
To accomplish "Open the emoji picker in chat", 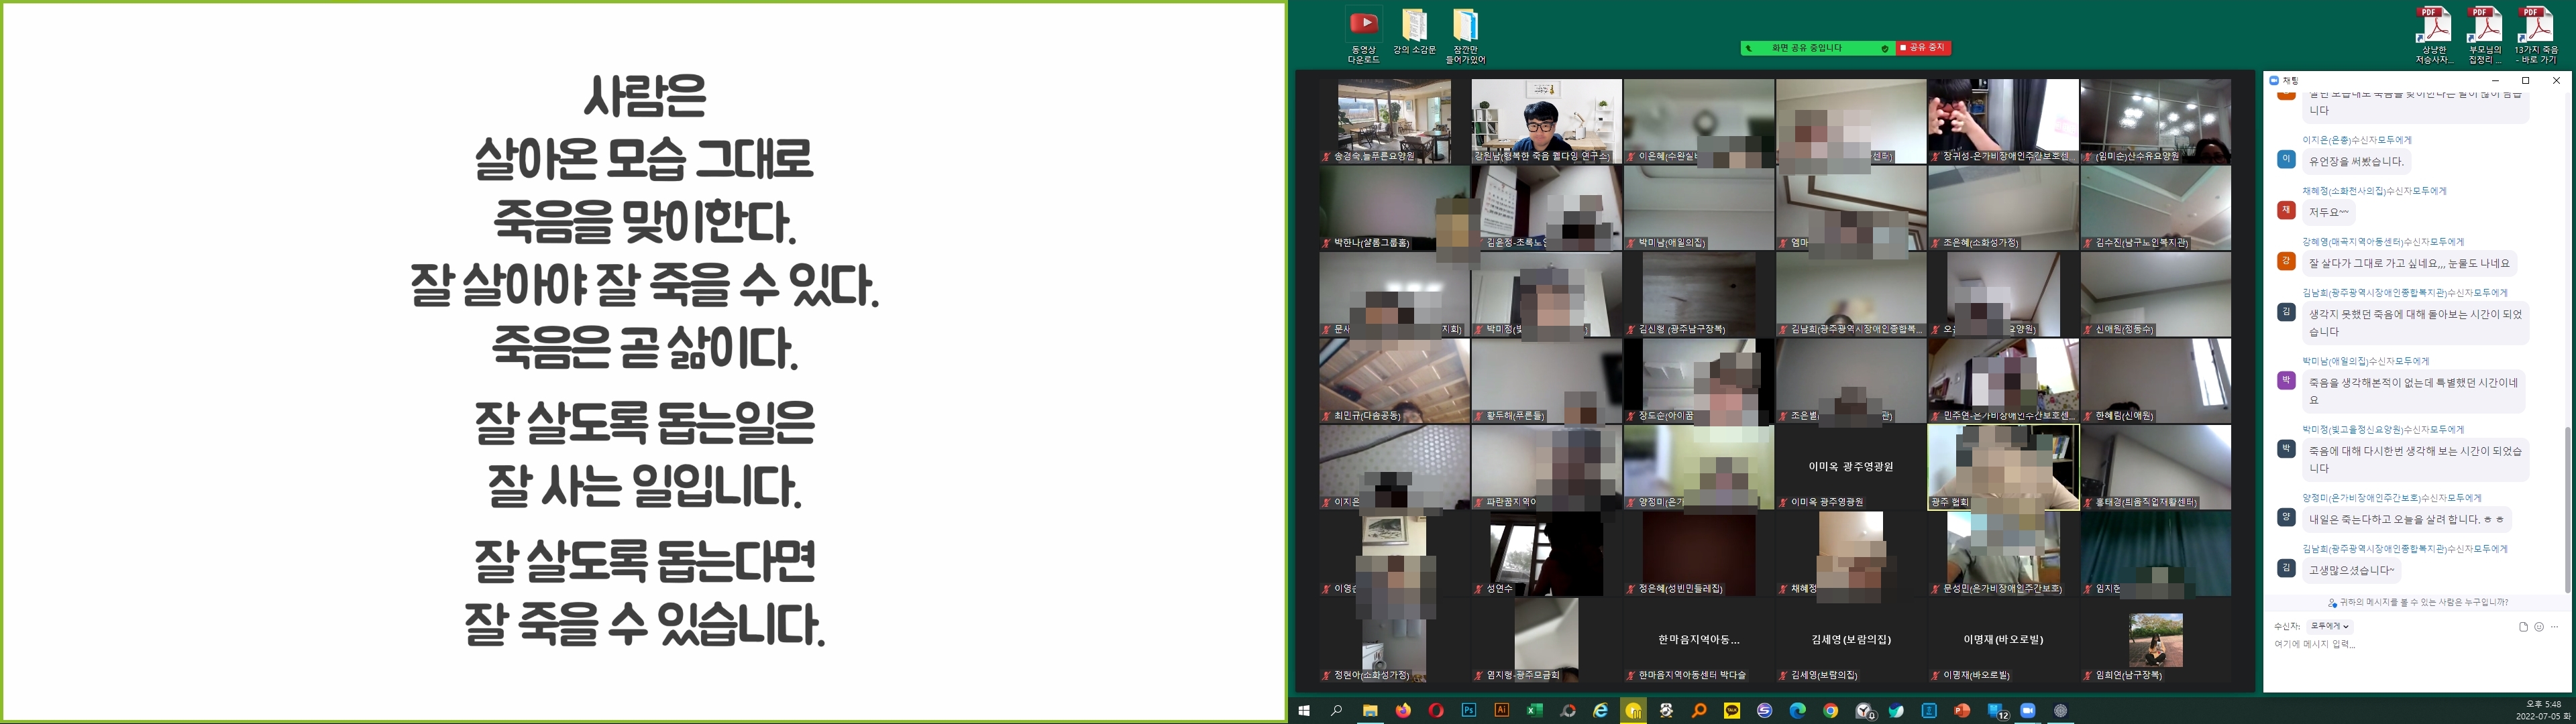I will pyautogui.click(x=2539, y=627).
